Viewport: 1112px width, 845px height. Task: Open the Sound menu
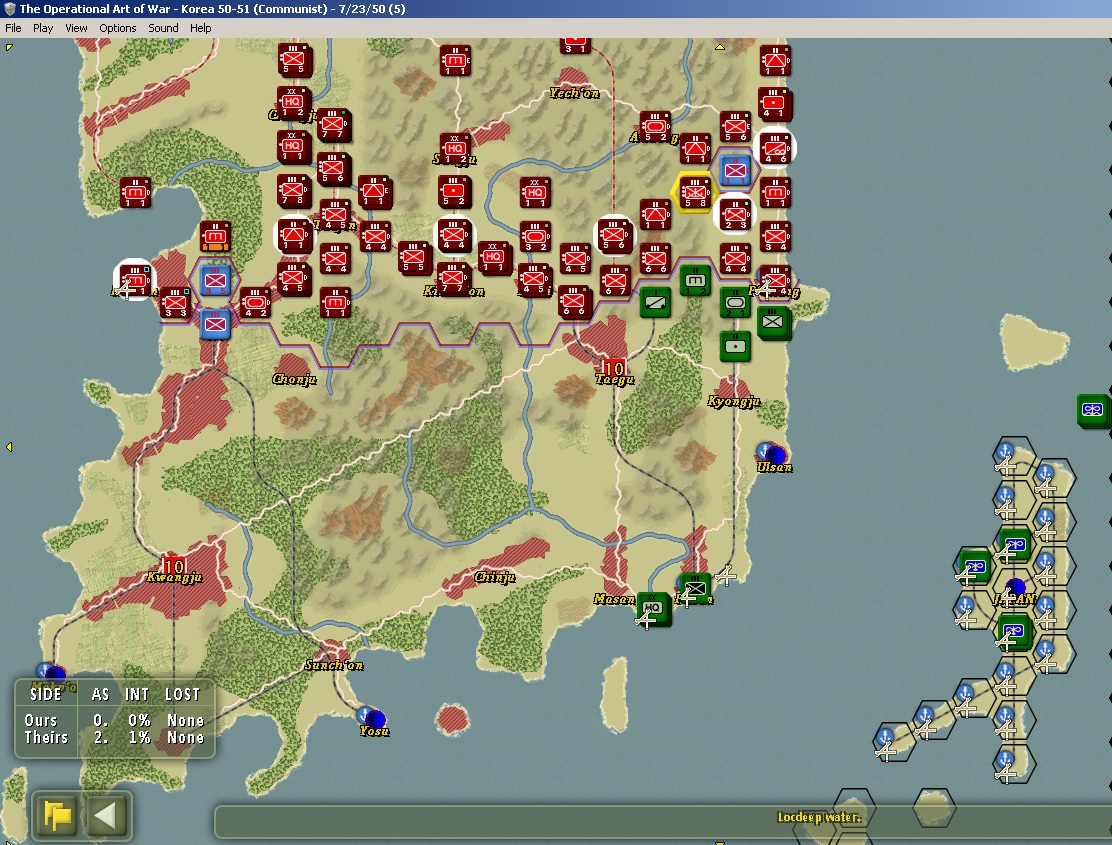(x=163, y=28)
